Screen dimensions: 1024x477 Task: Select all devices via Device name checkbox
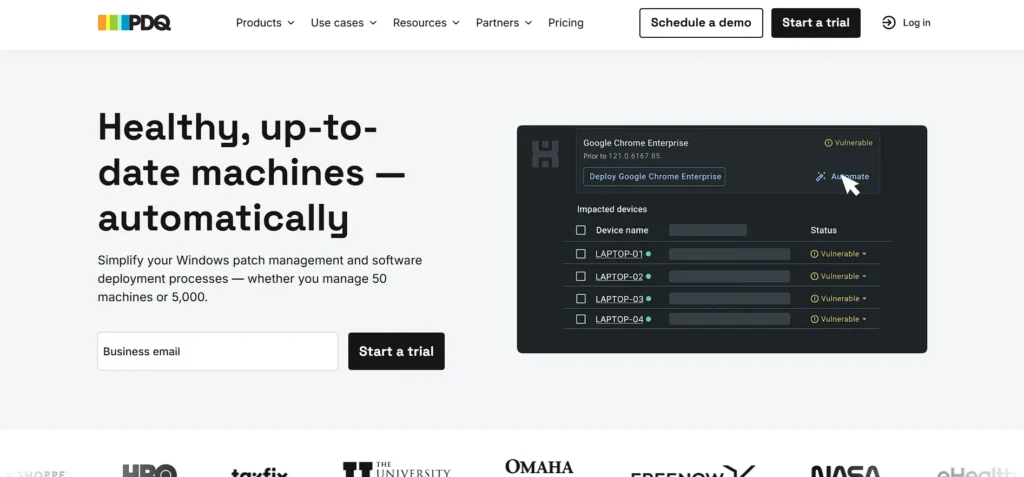click(581, 230)
